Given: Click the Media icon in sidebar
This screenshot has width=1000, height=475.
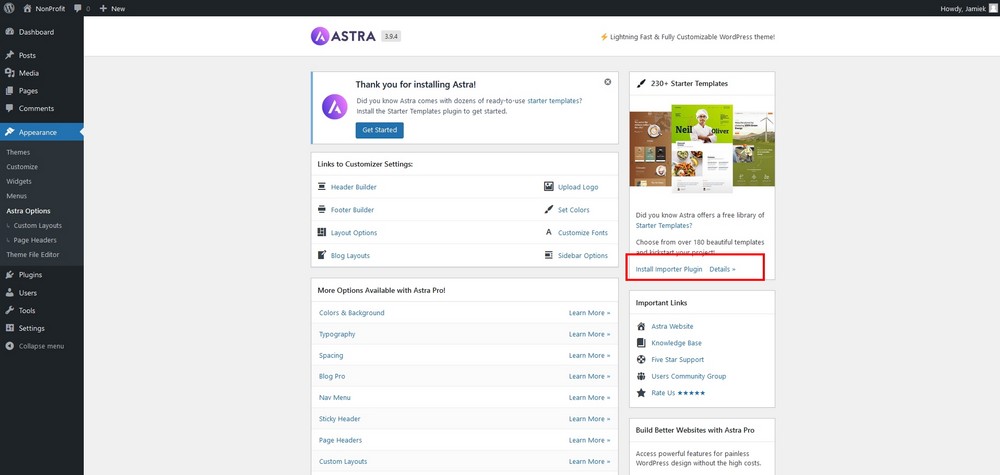Looking at the screenshot, I should 10,73.
